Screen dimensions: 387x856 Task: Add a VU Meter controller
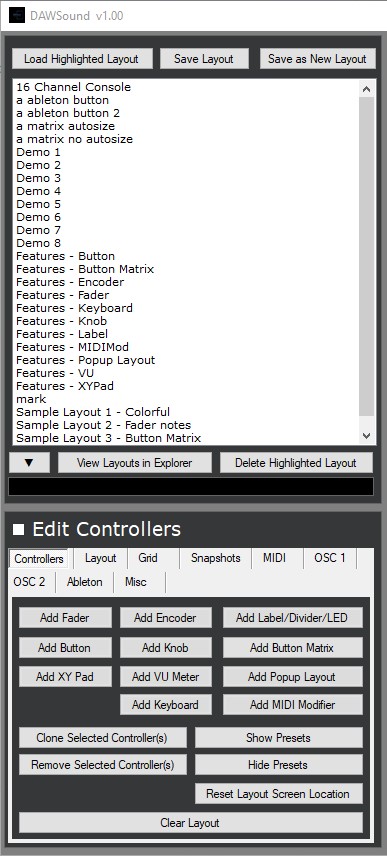(165, 677)
